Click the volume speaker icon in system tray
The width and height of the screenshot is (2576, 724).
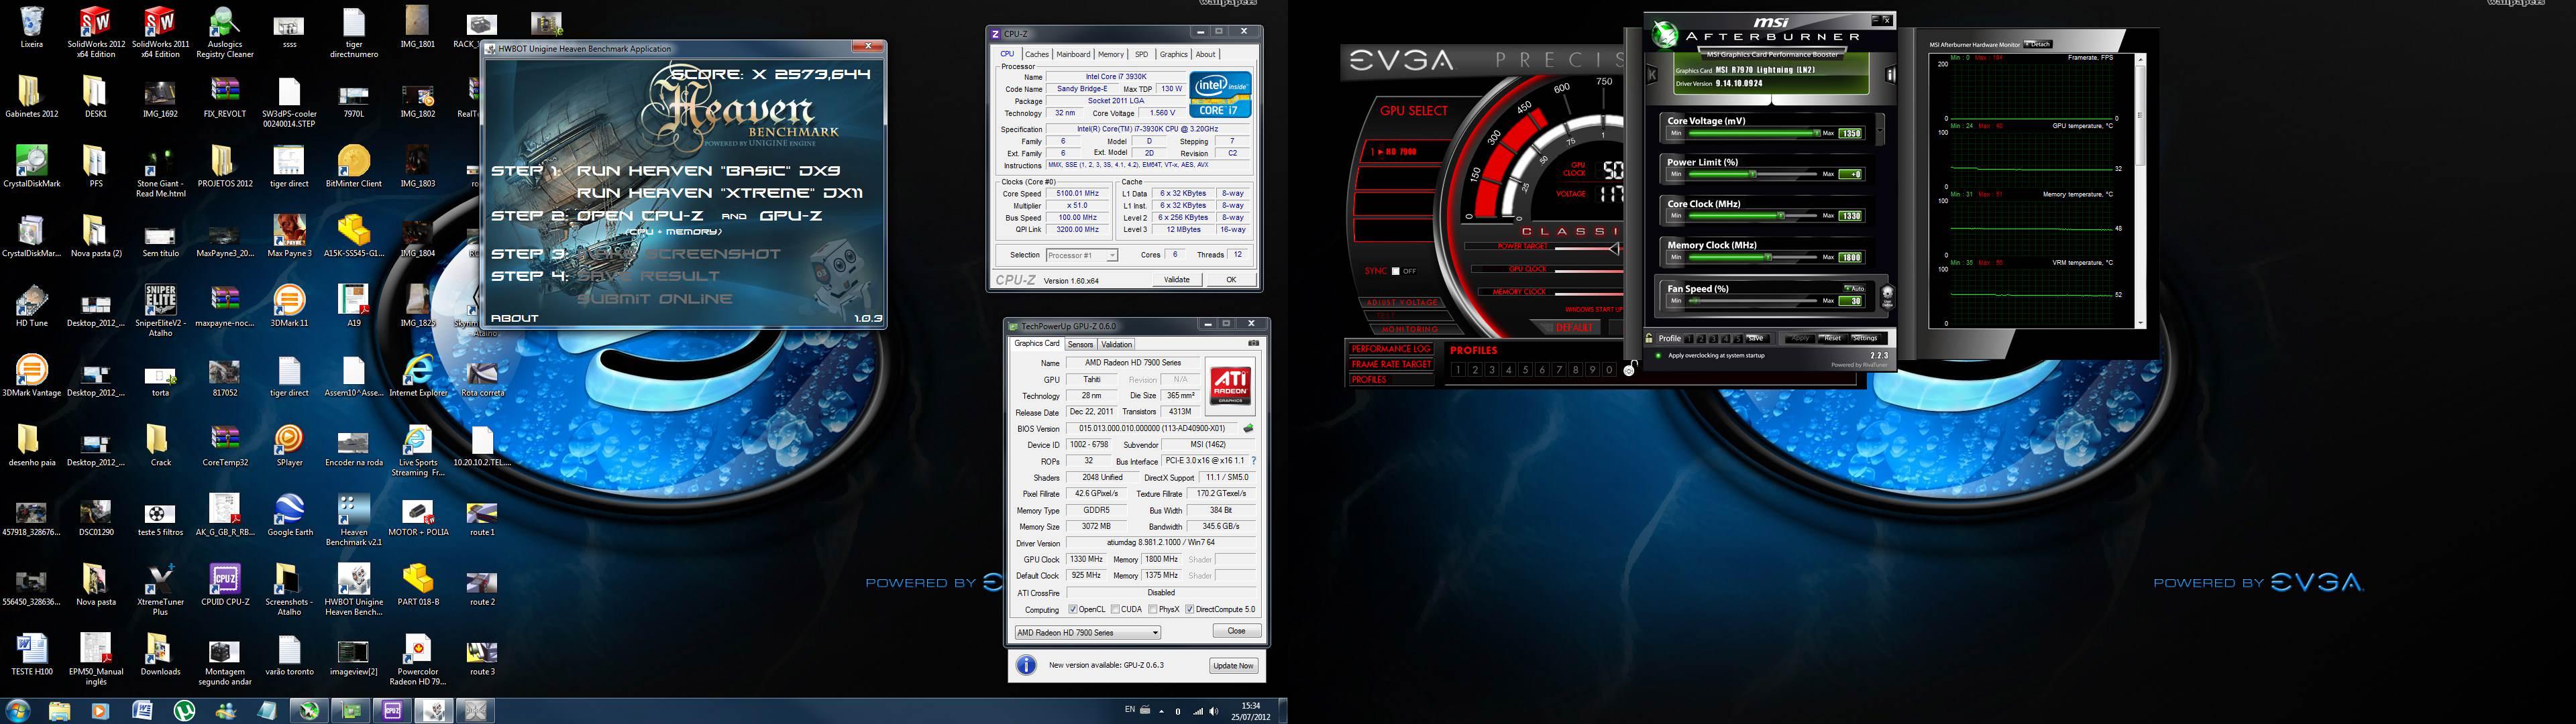coord(1214,711)
